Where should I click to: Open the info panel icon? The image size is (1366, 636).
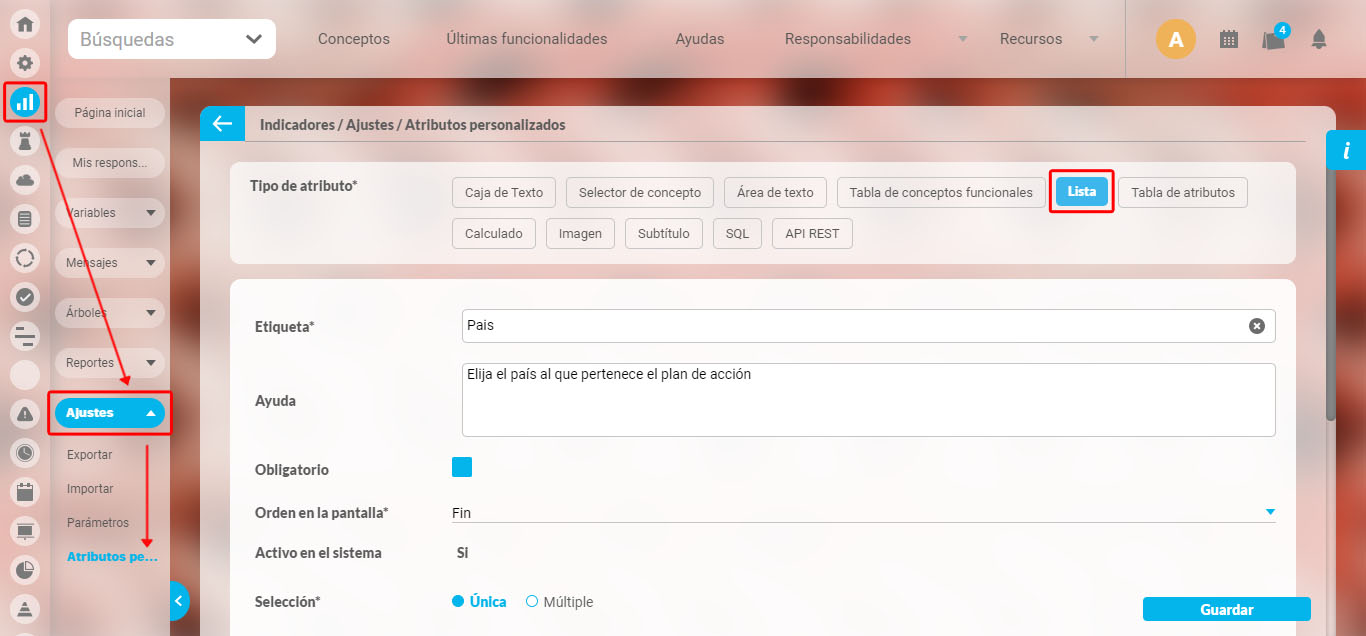1346,151
